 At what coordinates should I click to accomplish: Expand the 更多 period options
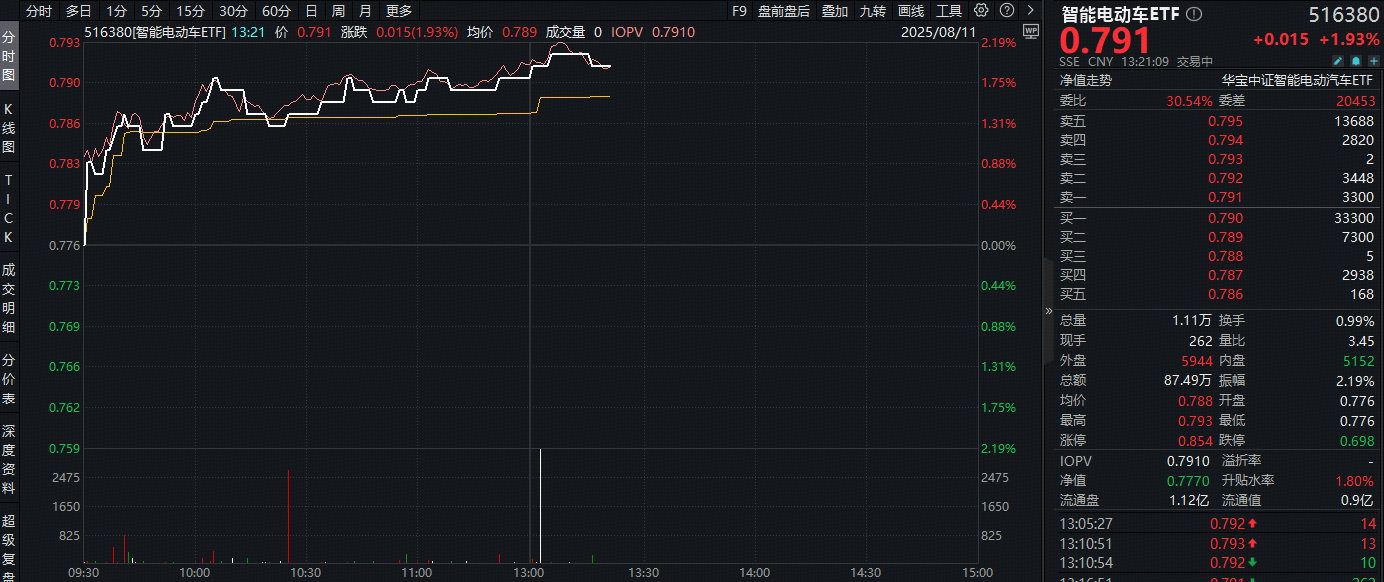(x=398, y=11)
